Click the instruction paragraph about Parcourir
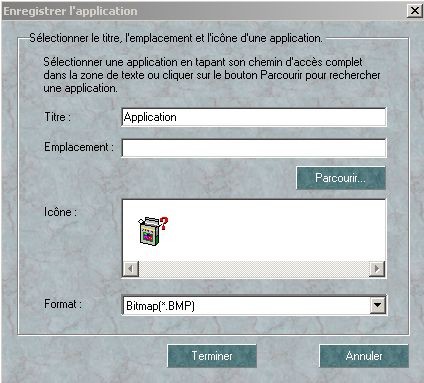The height and width of the screenshot is (383, 424). click(212, 75)
